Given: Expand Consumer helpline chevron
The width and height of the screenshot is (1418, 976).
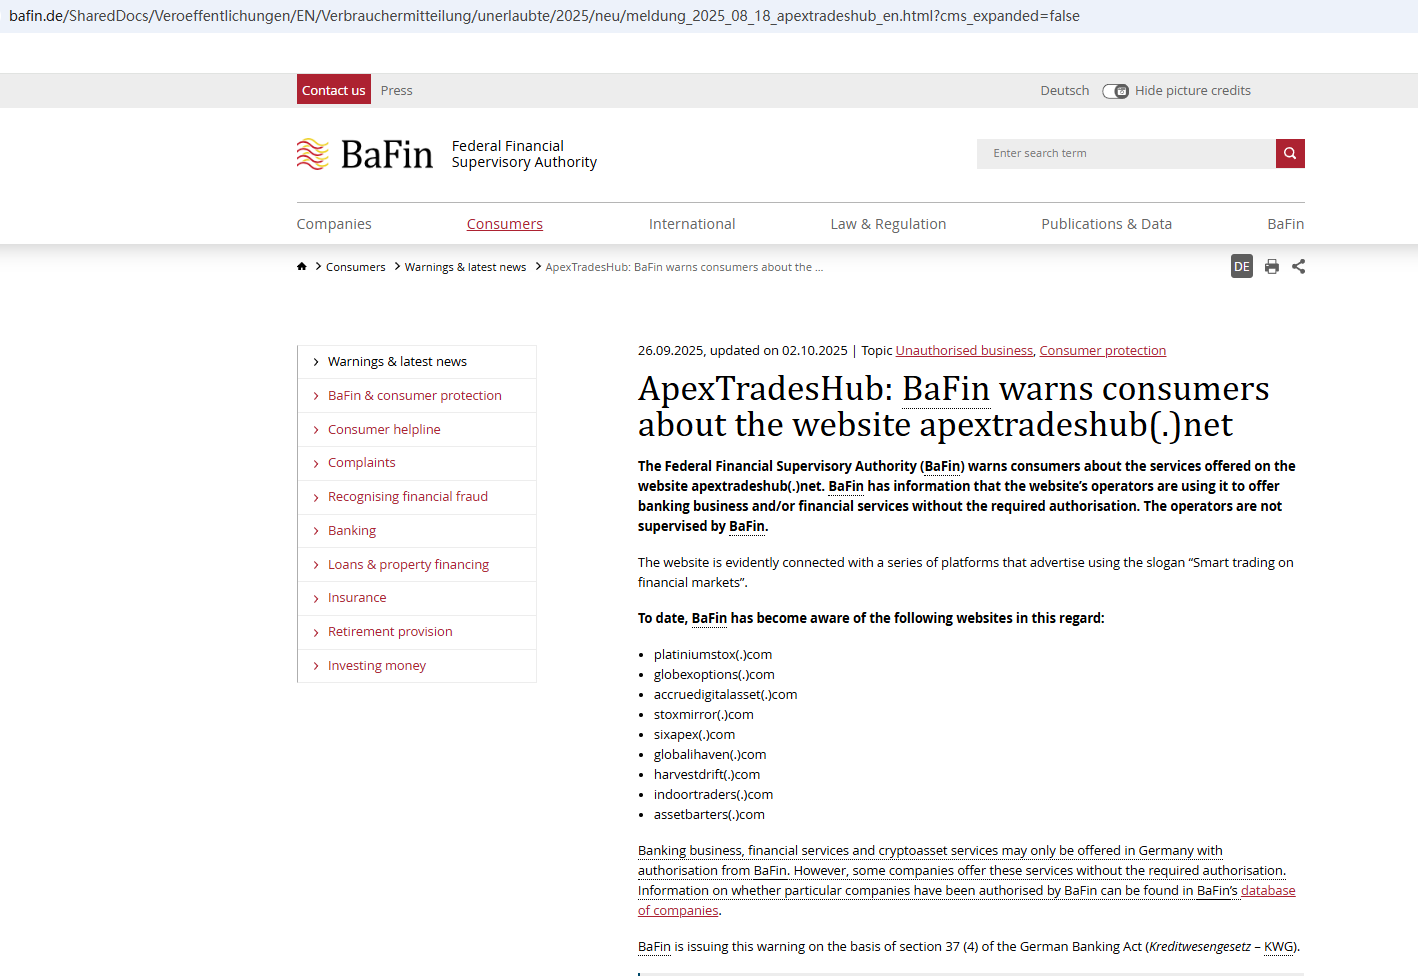Looking at the screenshot, I should tap(316, 430).
